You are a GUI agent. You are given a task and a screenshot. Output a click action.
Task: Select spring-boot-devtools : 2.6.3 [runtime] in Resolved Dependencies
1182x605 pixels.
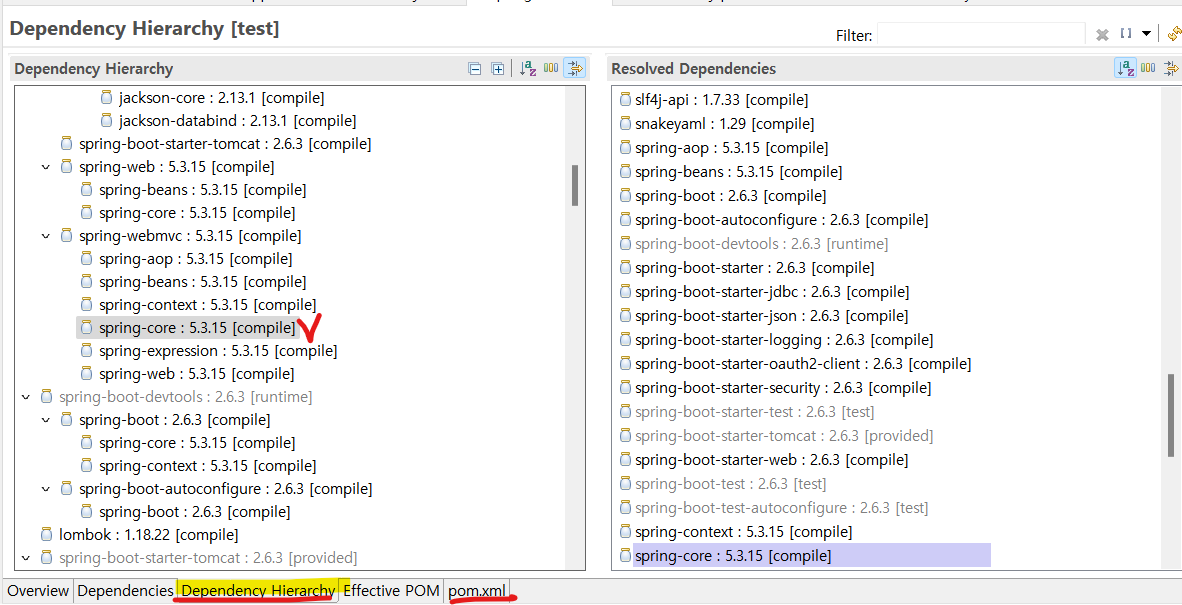761,244
